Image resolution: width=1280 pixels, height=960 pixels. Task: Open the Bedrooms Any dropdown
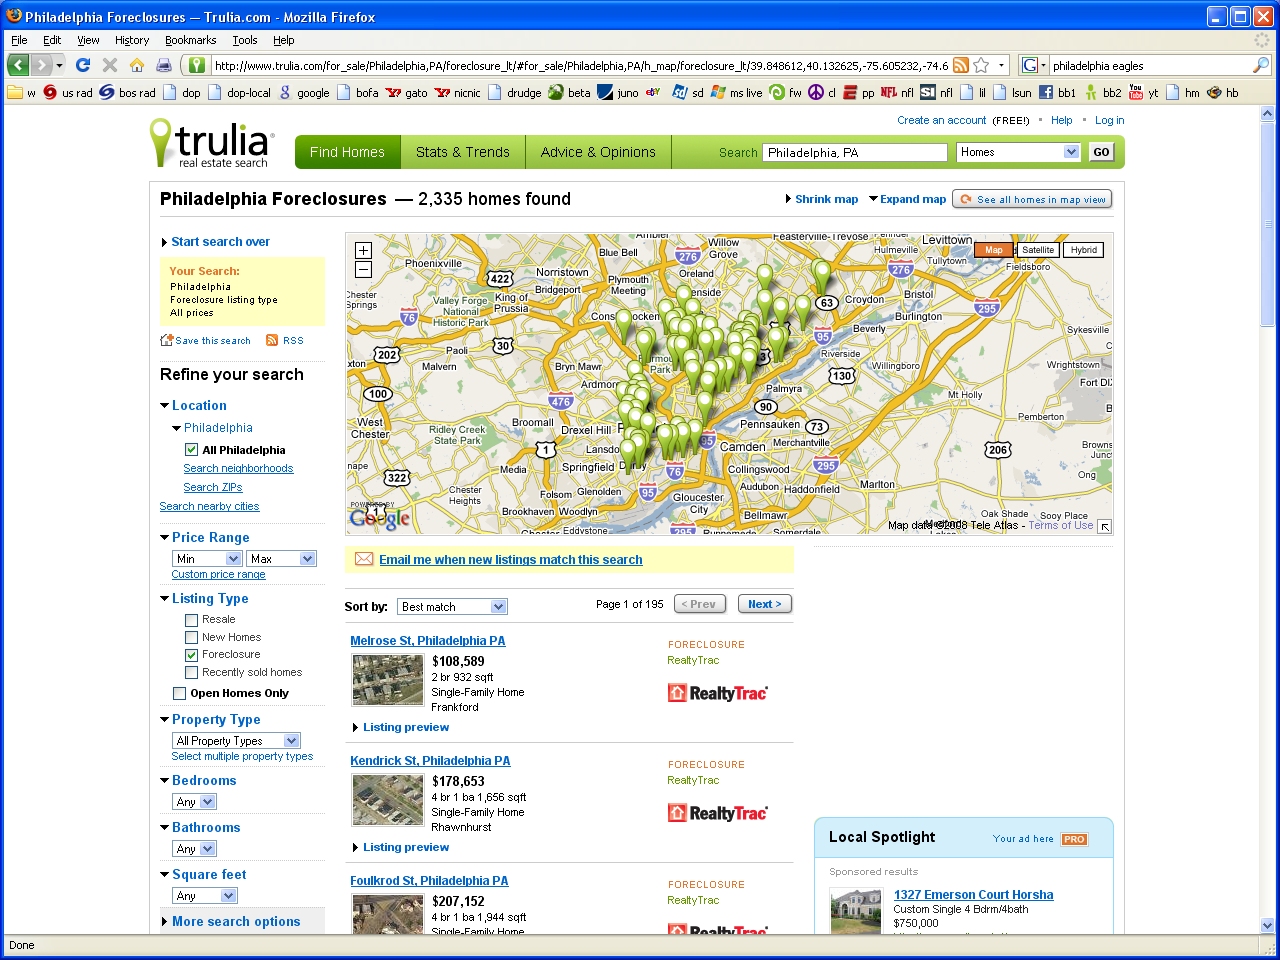click(194, 802)
